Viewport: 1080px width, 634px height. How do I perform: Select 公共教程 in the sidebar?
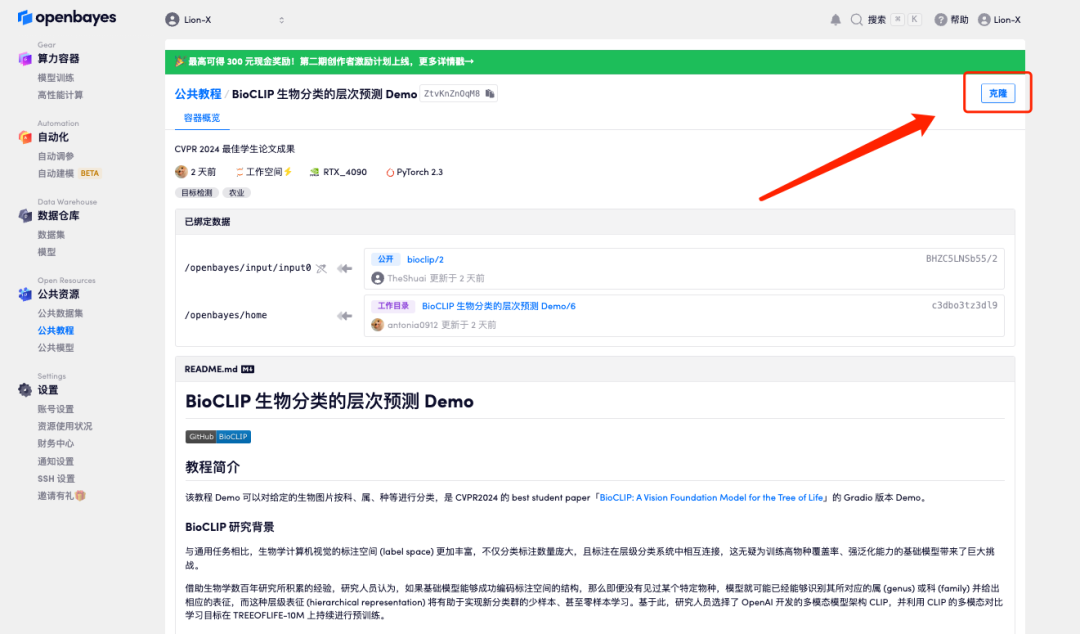pos(56,331)
